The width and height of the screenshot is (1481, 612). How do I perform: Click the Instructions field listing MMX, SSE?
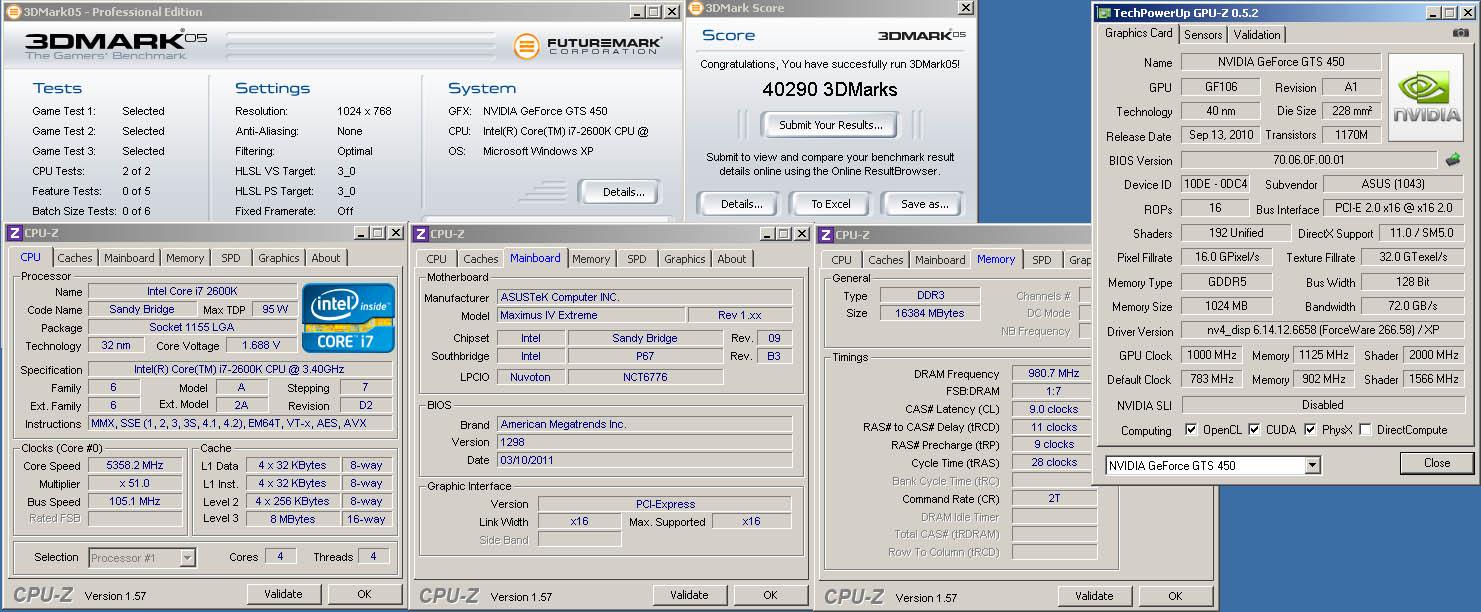tap(240, 424)
